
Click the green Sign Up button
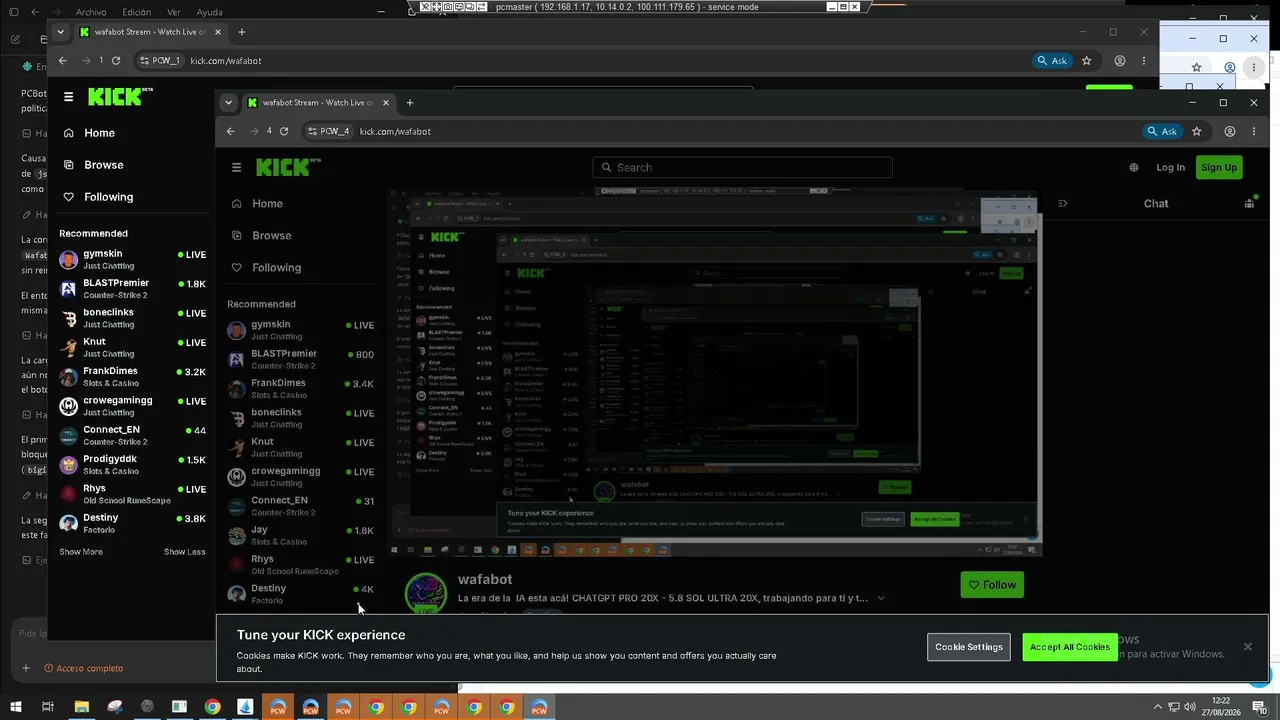pyautogui.click(x=1218, y=167)
